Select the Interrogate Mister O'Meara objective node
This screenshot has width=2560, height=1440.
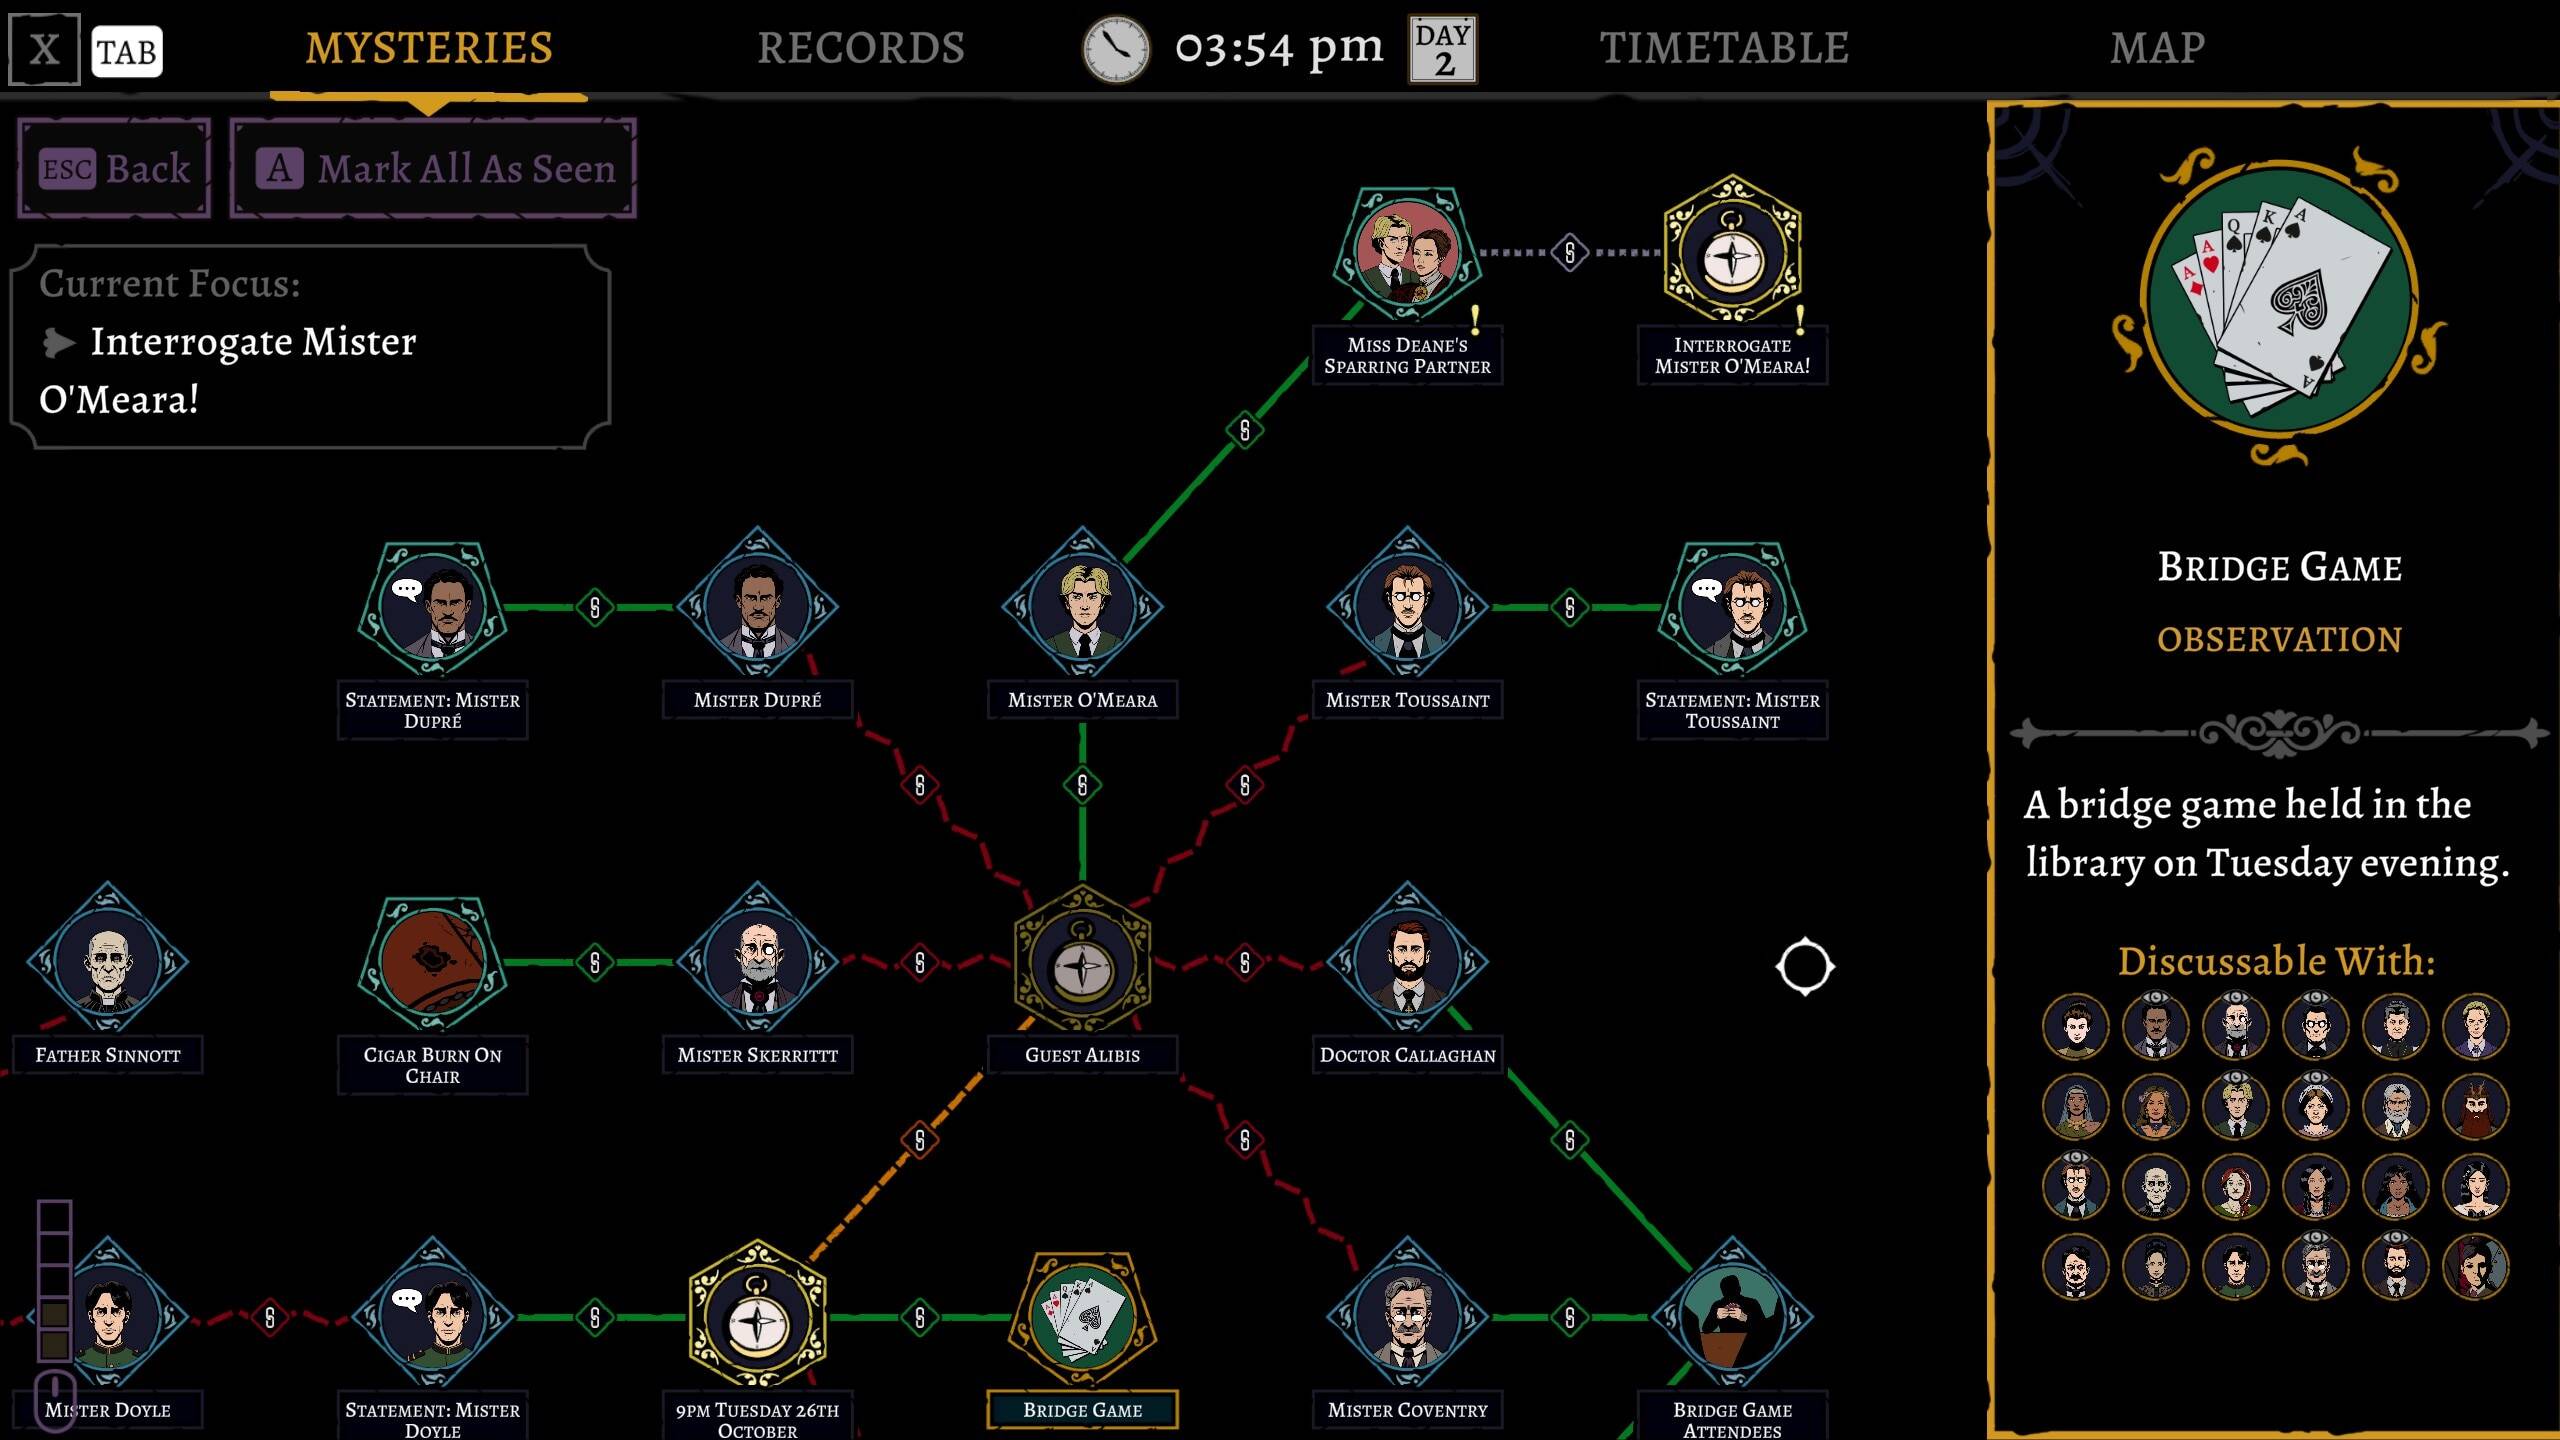click(x=1732, y=252)
